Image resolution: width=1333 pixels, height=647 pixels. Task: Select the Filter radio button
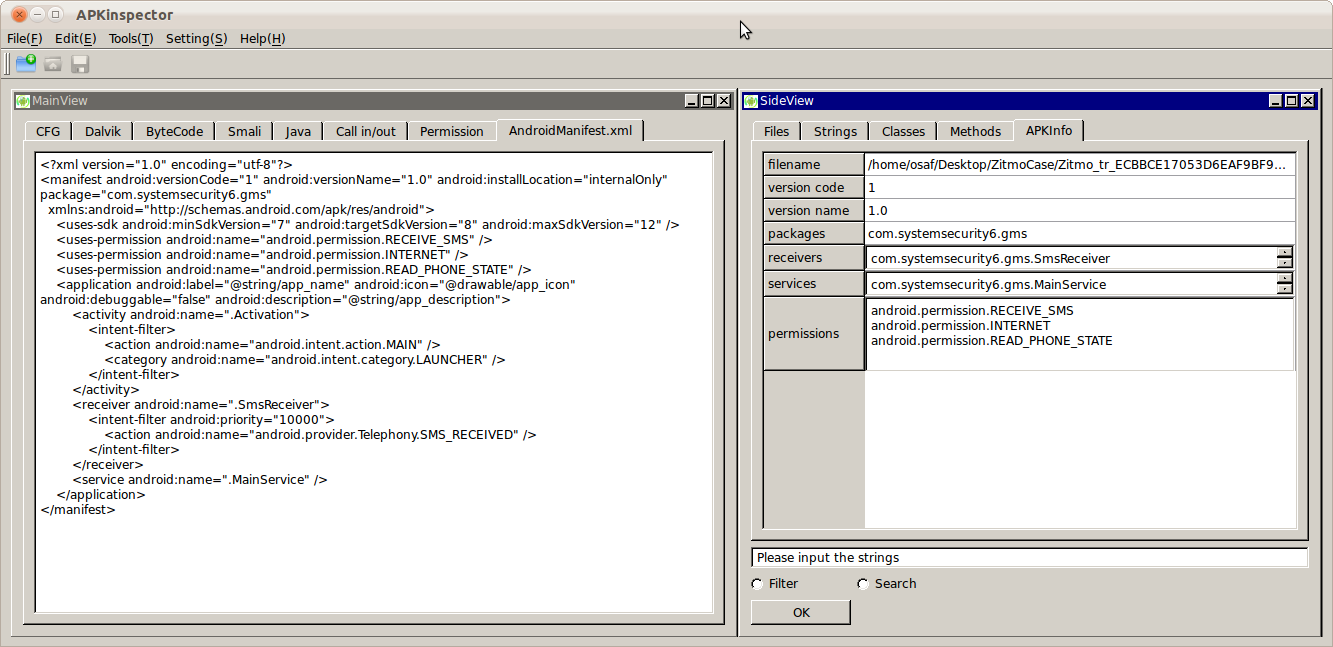click(757, 584)
